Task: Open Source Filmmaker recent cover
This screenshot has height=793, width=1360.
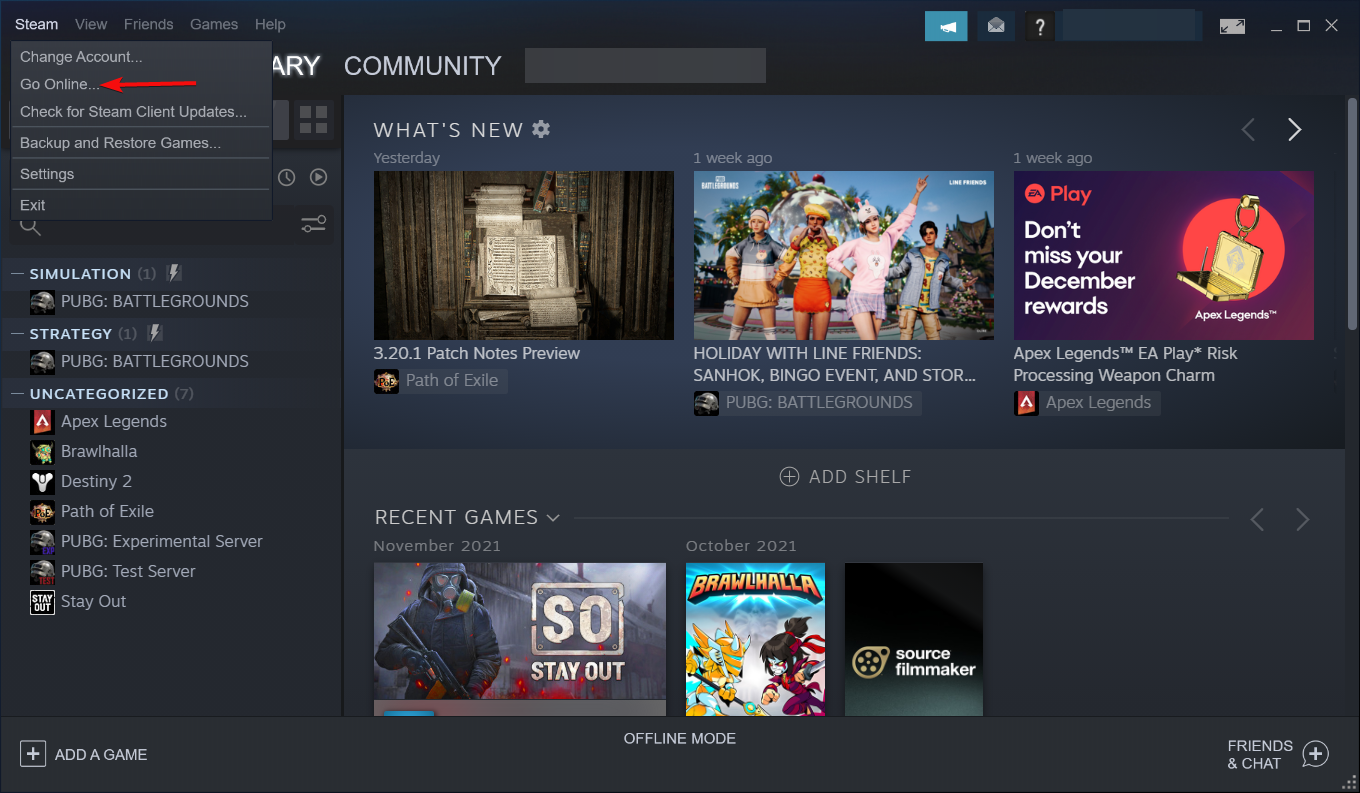Action: (x=914, y=639)
